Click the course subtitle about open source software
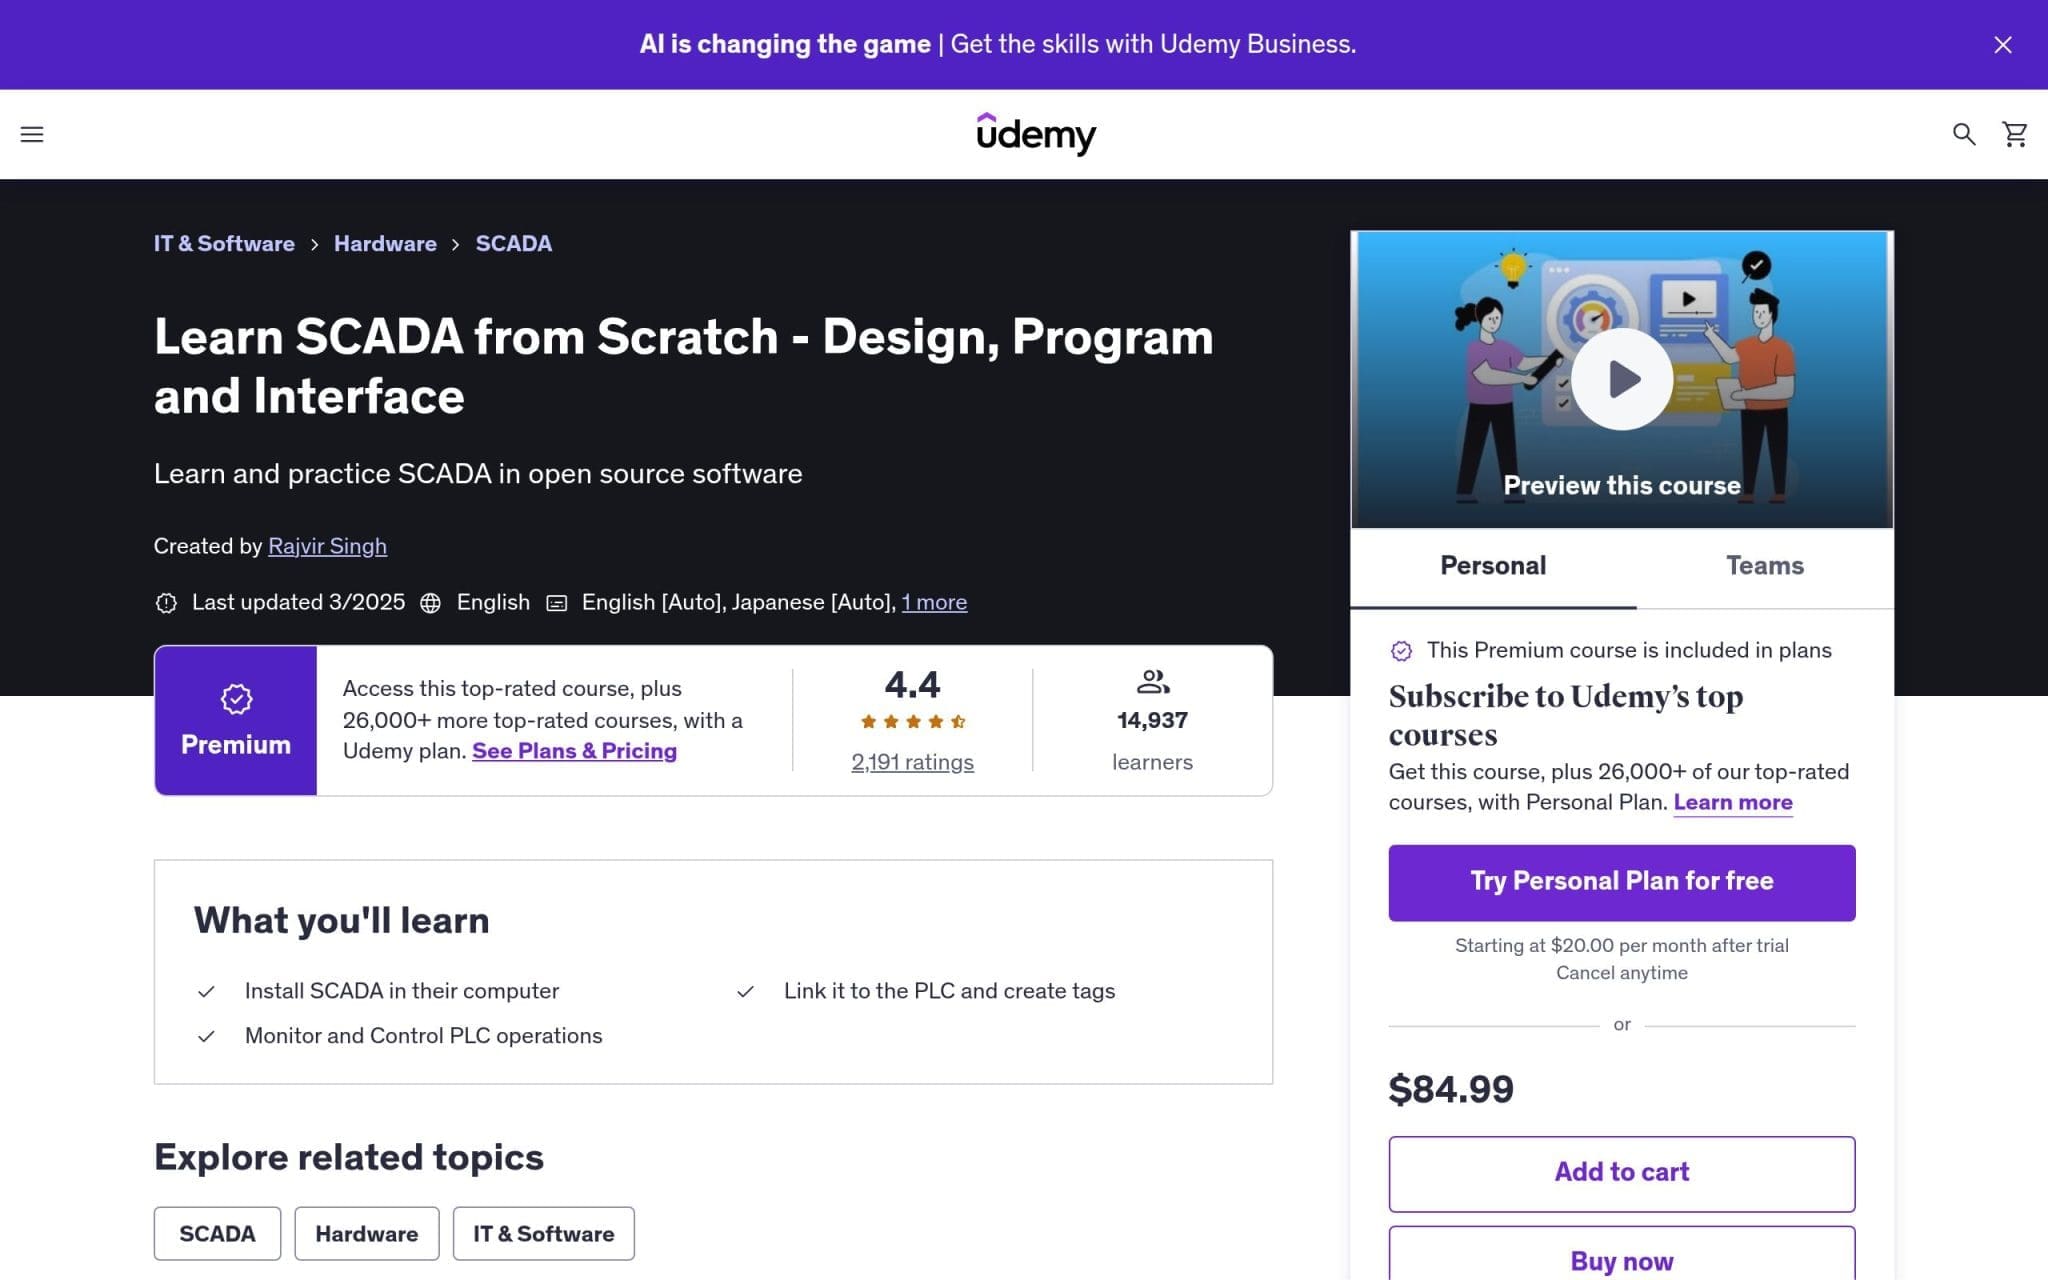 (478, 474)
